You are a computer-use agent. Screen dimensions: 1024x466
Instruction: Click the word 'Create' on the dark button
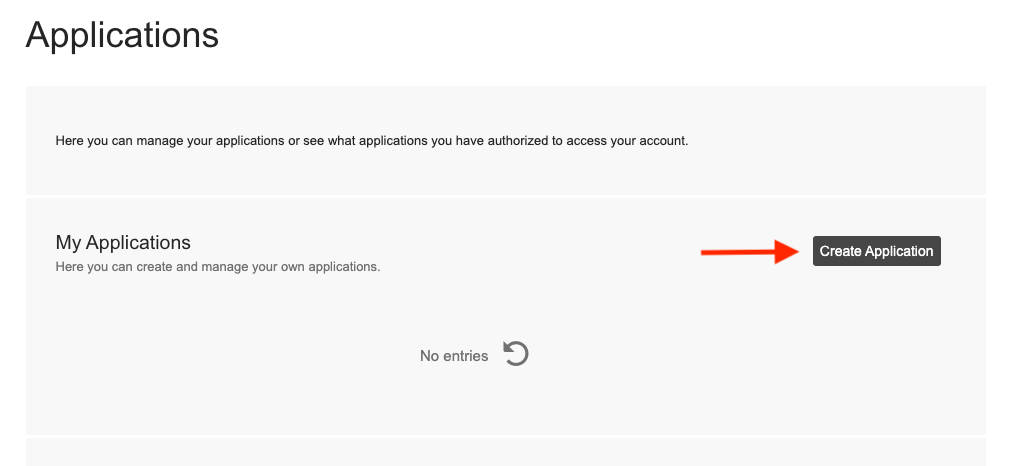[840, 251]
